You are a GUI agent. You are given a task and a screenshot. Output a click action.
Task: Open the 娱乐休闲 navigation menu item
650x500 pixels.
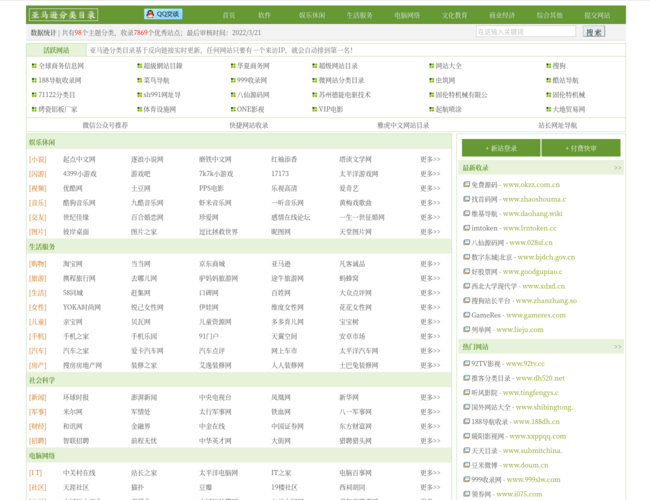coord(312,16)
